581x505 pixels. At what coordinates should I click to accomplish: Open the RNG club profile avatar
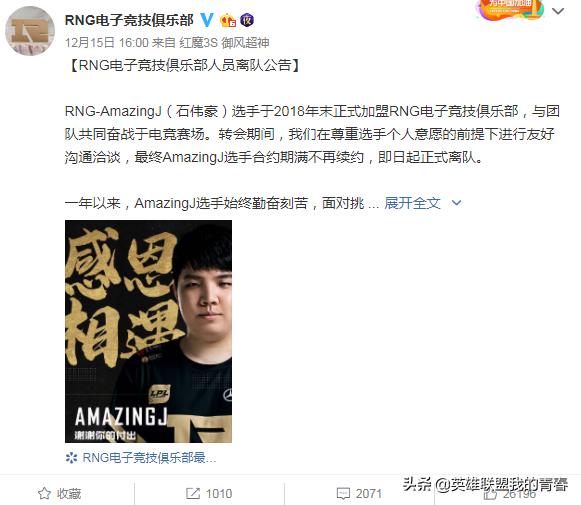[x=30, y=31]
